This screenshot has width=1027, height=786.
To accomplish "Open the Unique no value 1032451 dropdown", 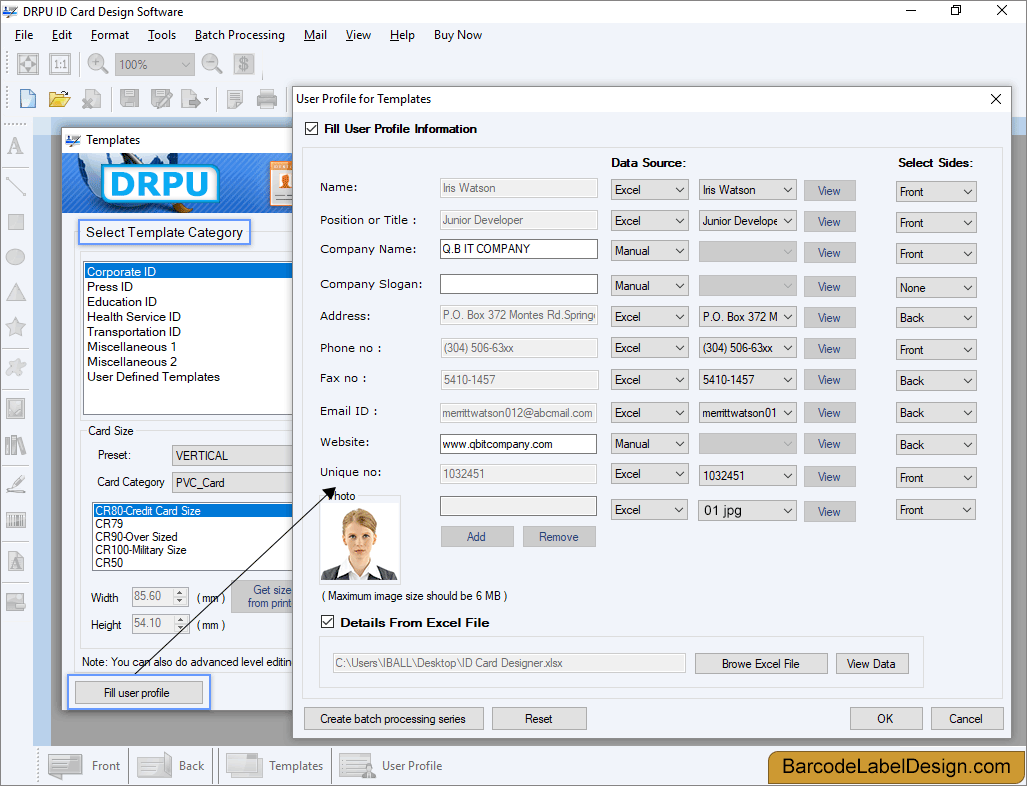I will [x=747, y=476].
